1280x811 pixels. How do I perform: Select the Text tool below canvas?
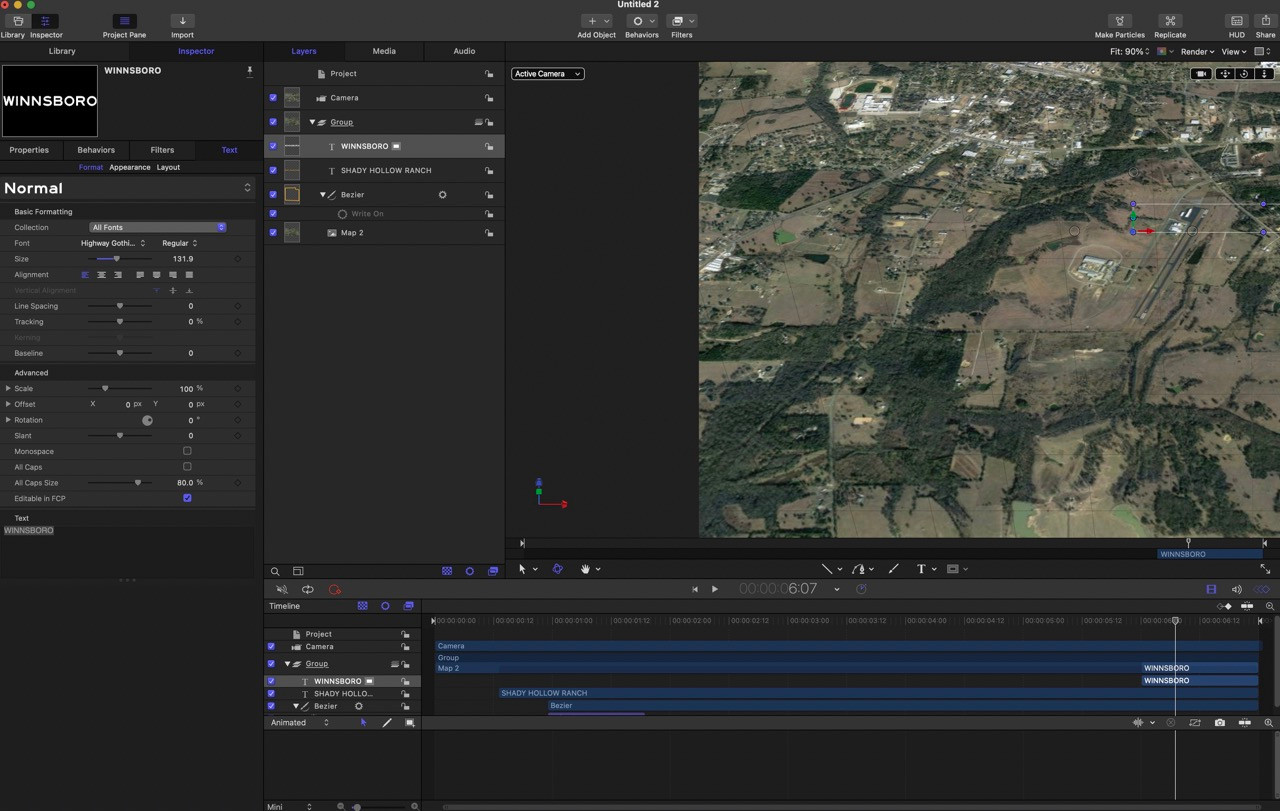pos(921,569)
